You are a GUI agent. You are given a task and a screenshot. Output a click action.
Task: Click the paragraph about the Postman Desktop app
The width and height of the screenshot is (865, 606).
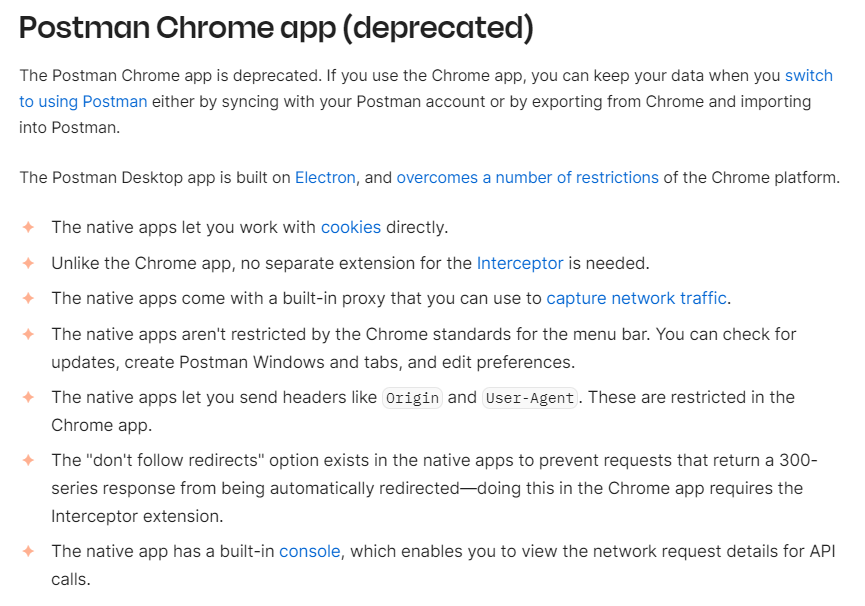click(x=430, y=178)
